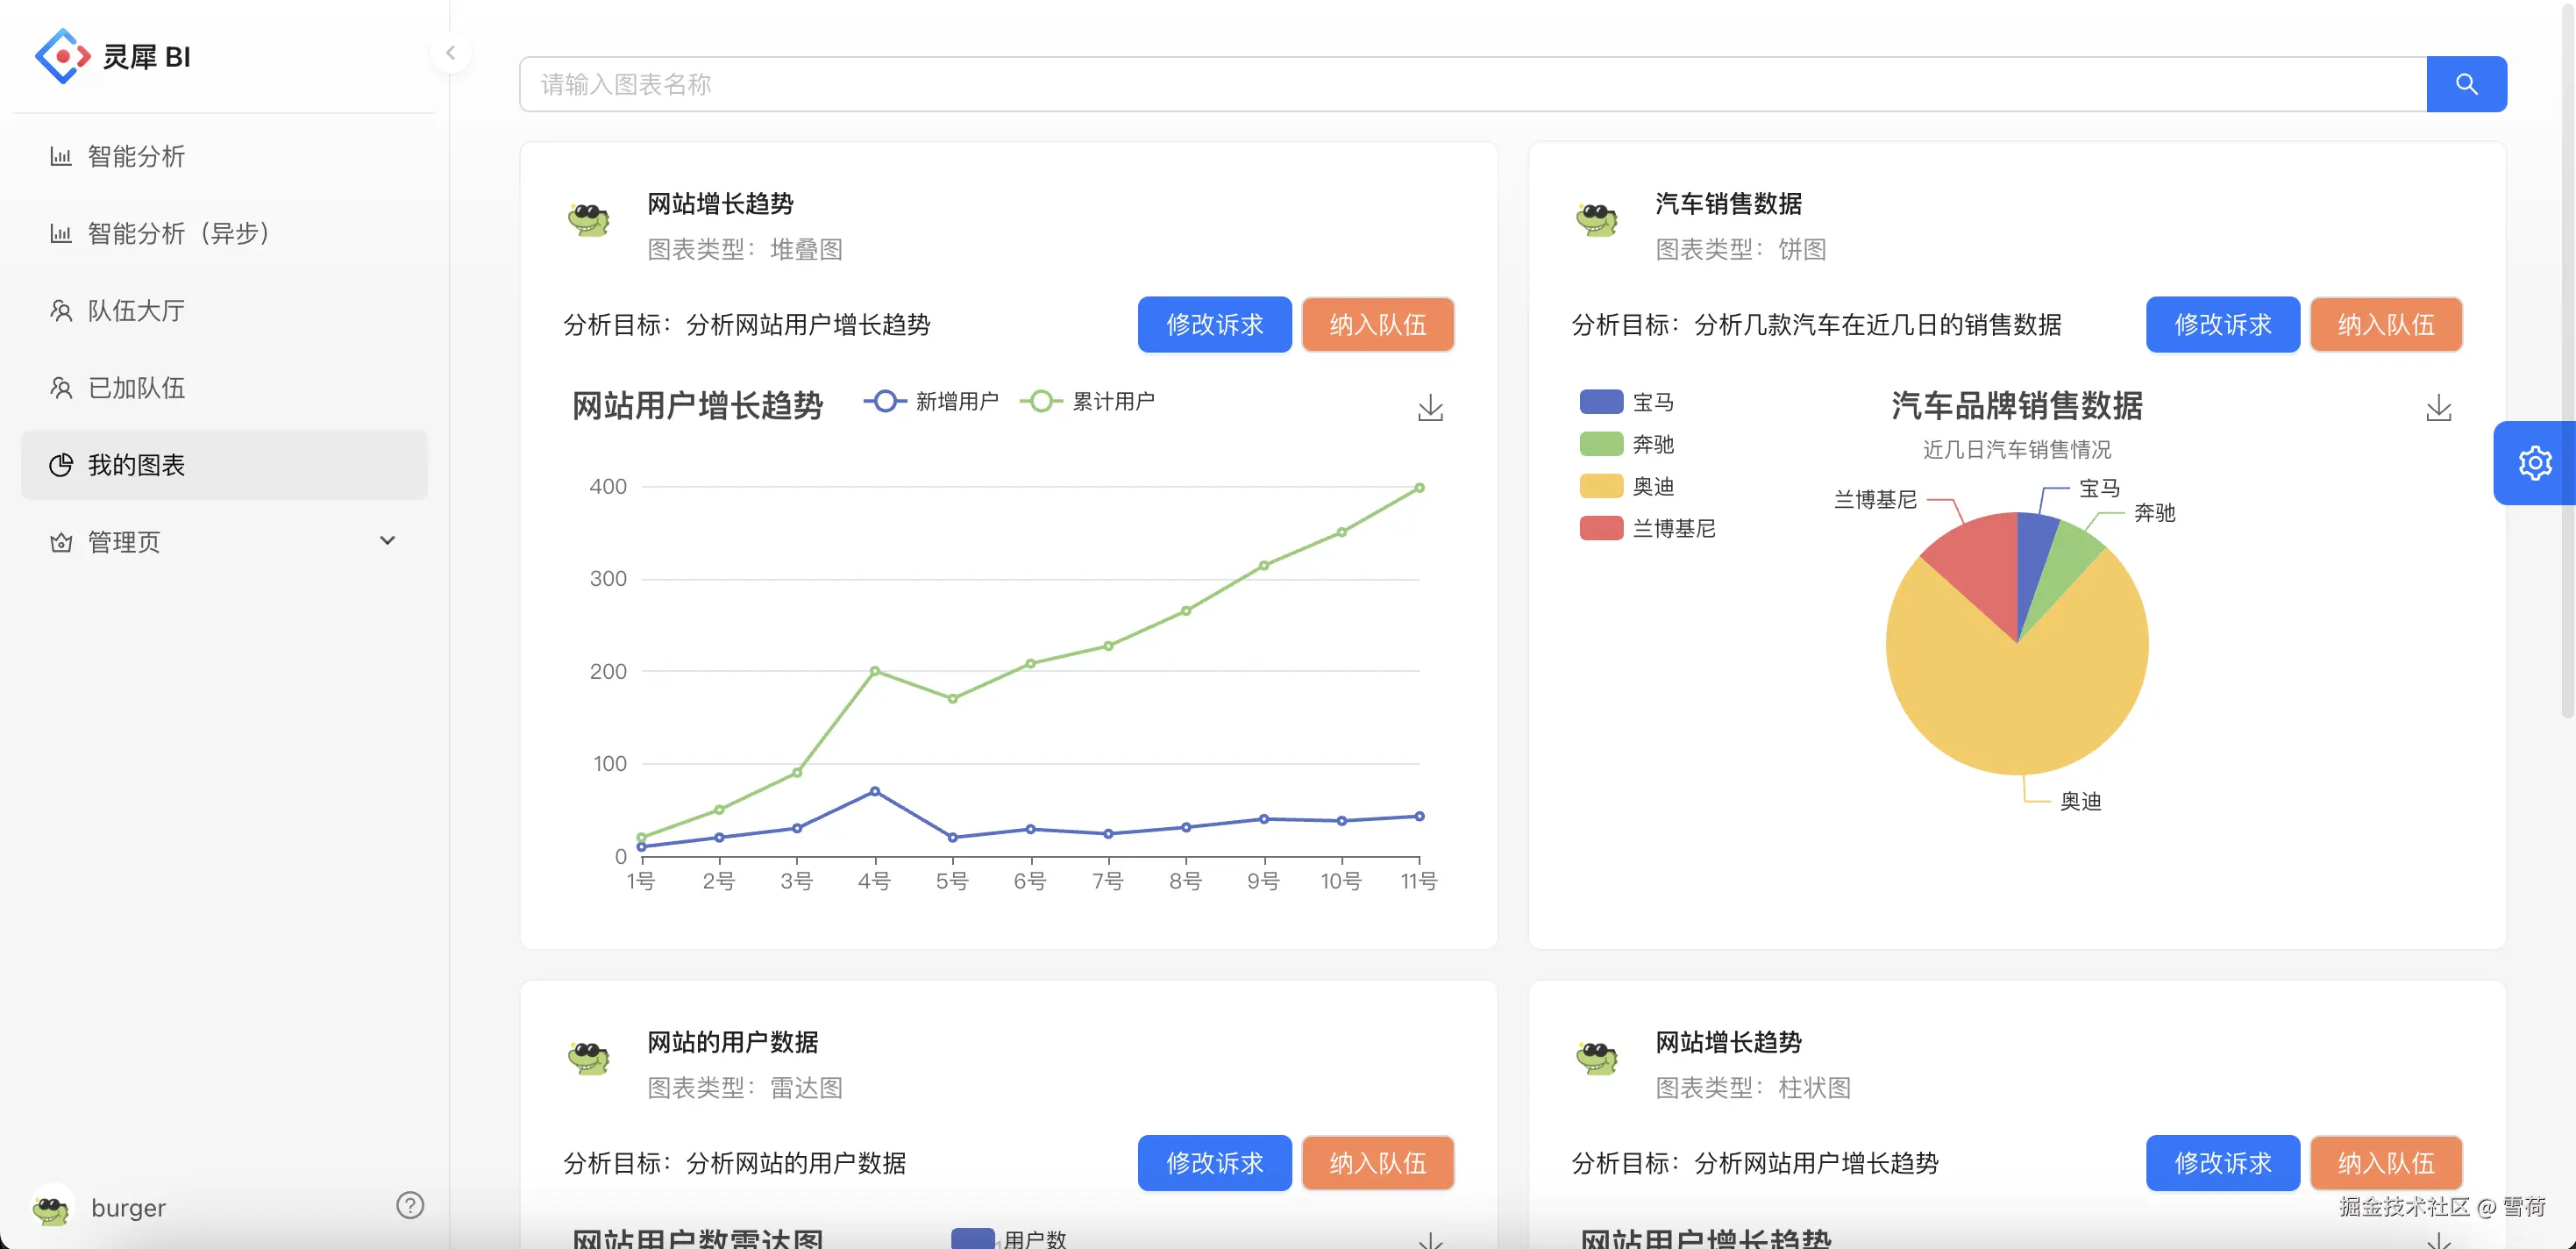Open 智能分析（异步）in the sidebar

178,234
